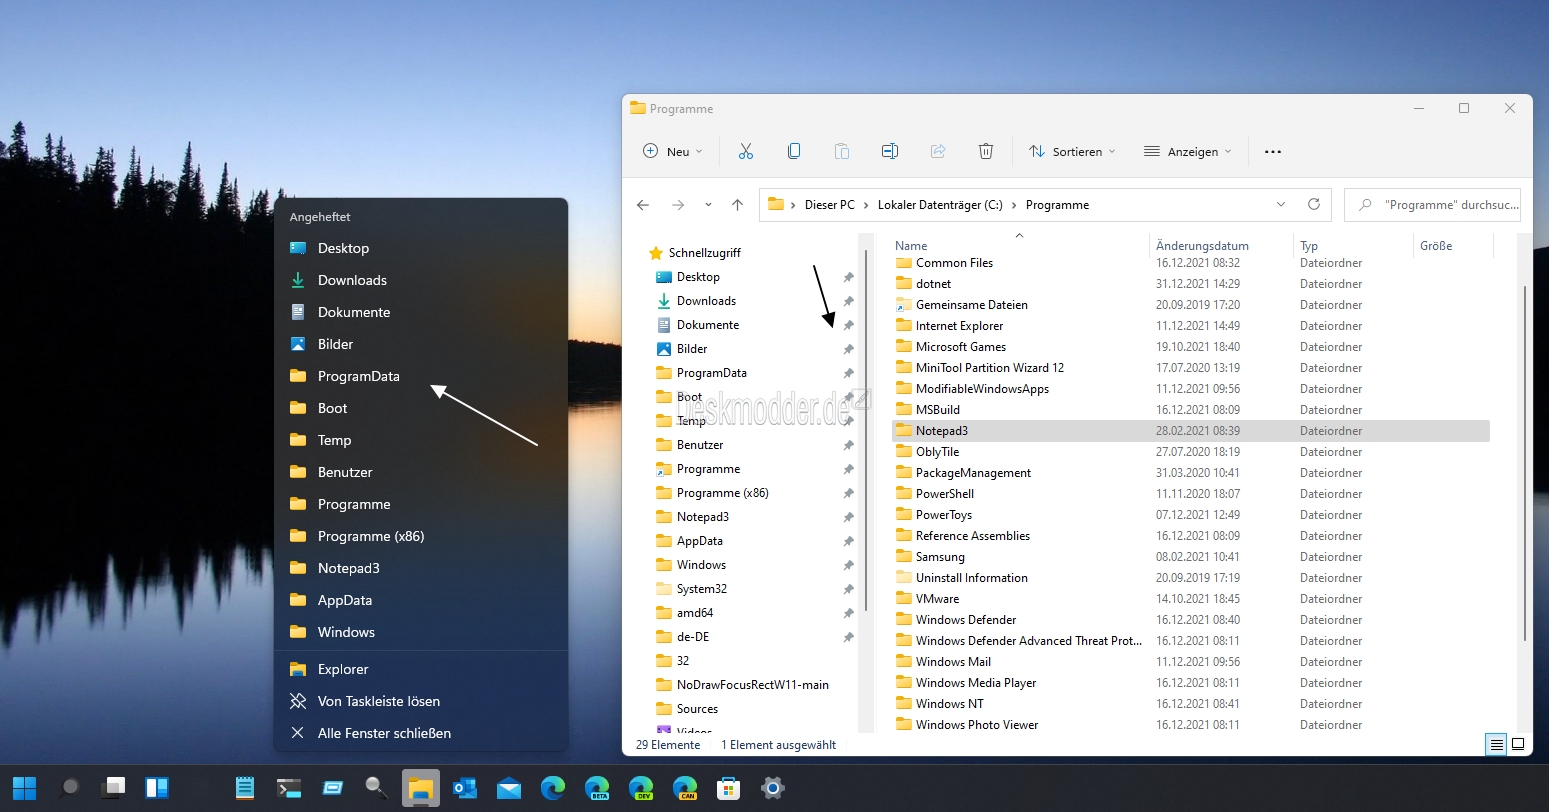The height and width of the screenshot is (812, 1549).
Task: Click the navigation pane vertical scrollbar
Action: point(866,430)
